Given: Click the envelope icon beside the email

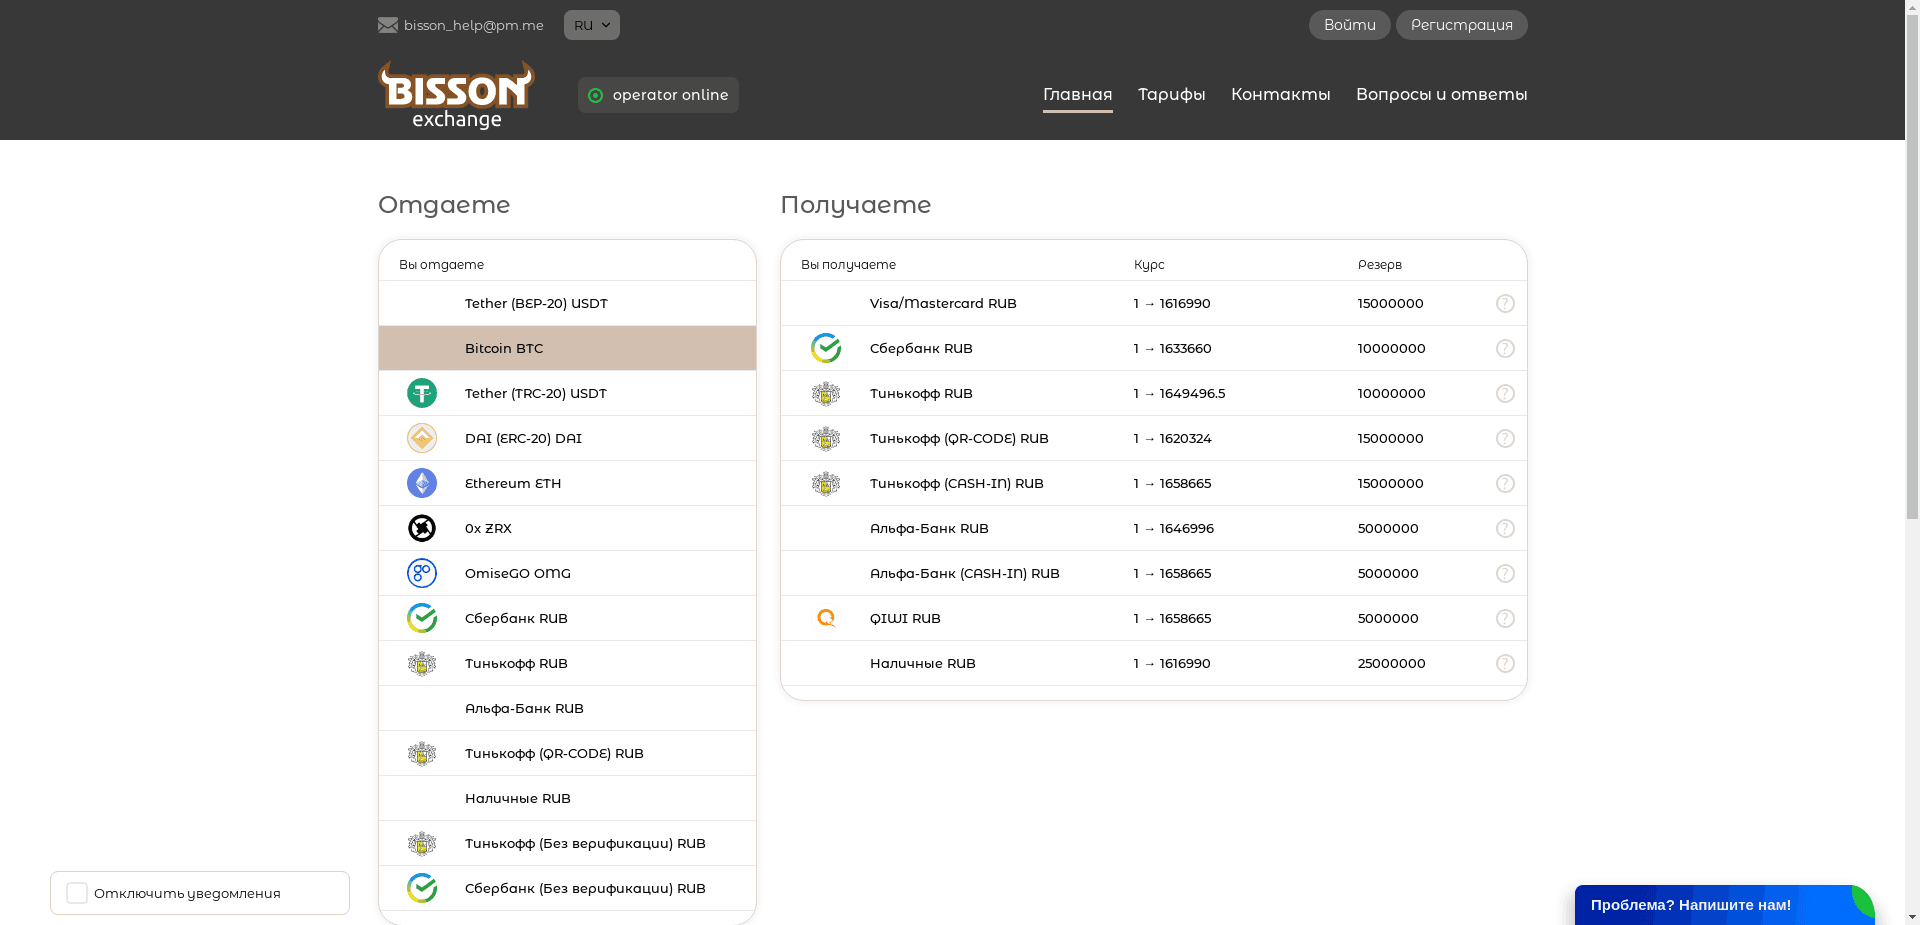Looking at the screenshot, I should pyautogui.click(x=388, y=25).
